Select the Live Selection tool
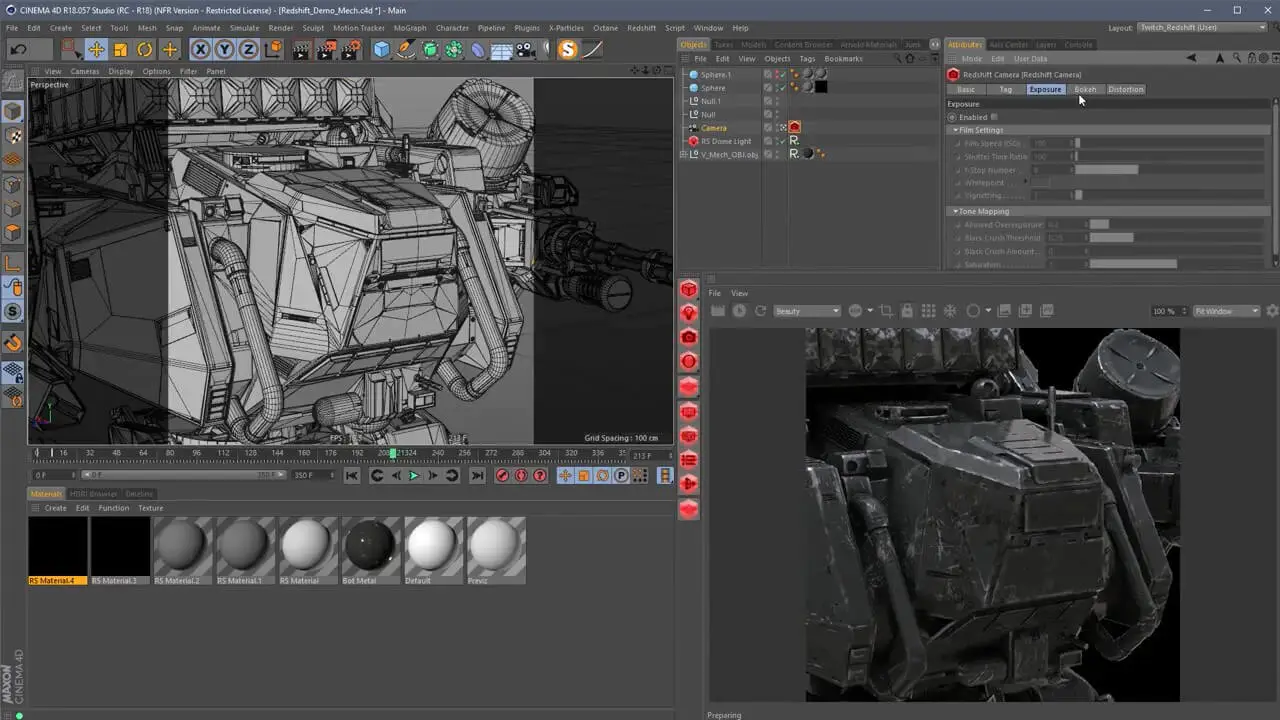The height and width of the screenshot is (720, 1280). tap(70, 49)
